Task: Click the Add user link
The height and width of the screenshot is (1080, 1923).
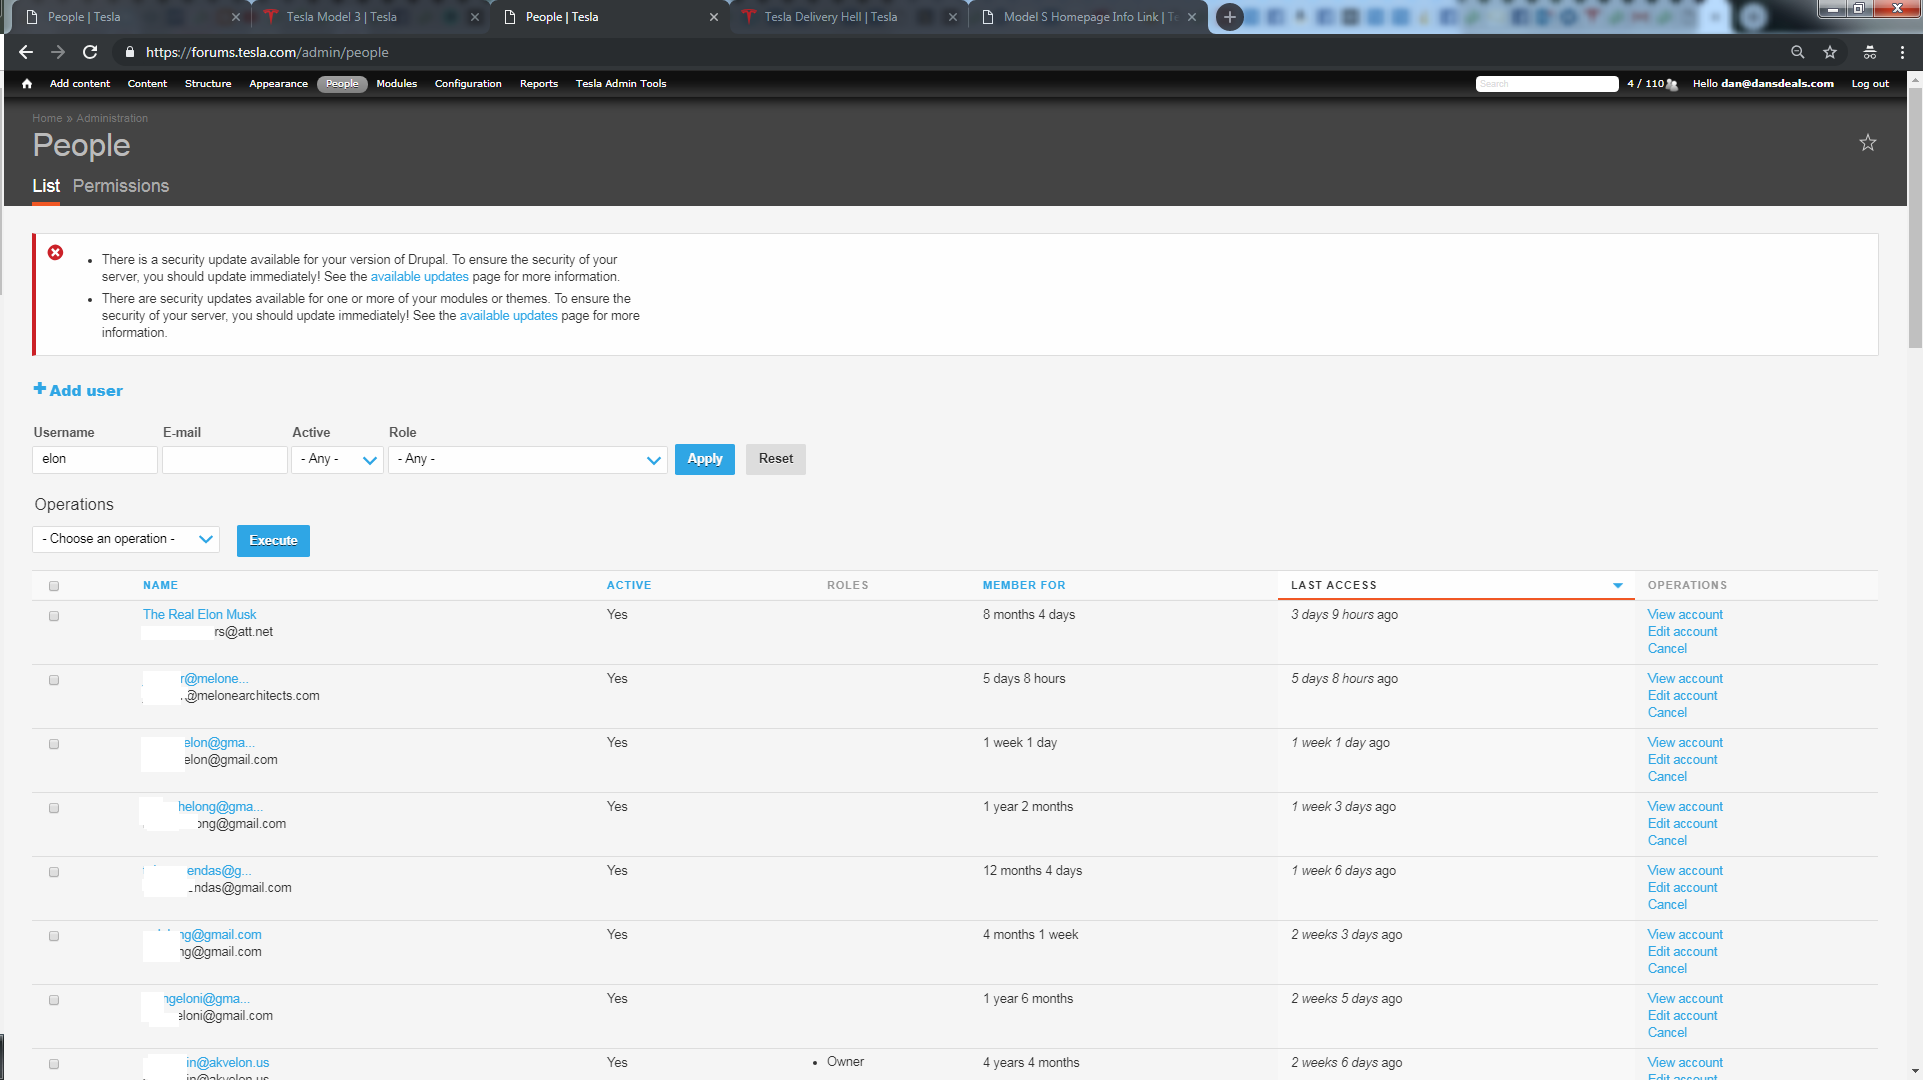Action: coord(86,391)
